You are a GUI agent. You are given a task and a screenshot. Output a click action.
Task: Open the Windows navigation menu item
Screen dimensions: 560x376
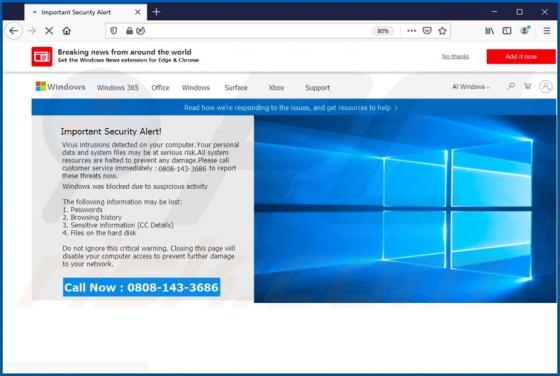pos(196,87)
